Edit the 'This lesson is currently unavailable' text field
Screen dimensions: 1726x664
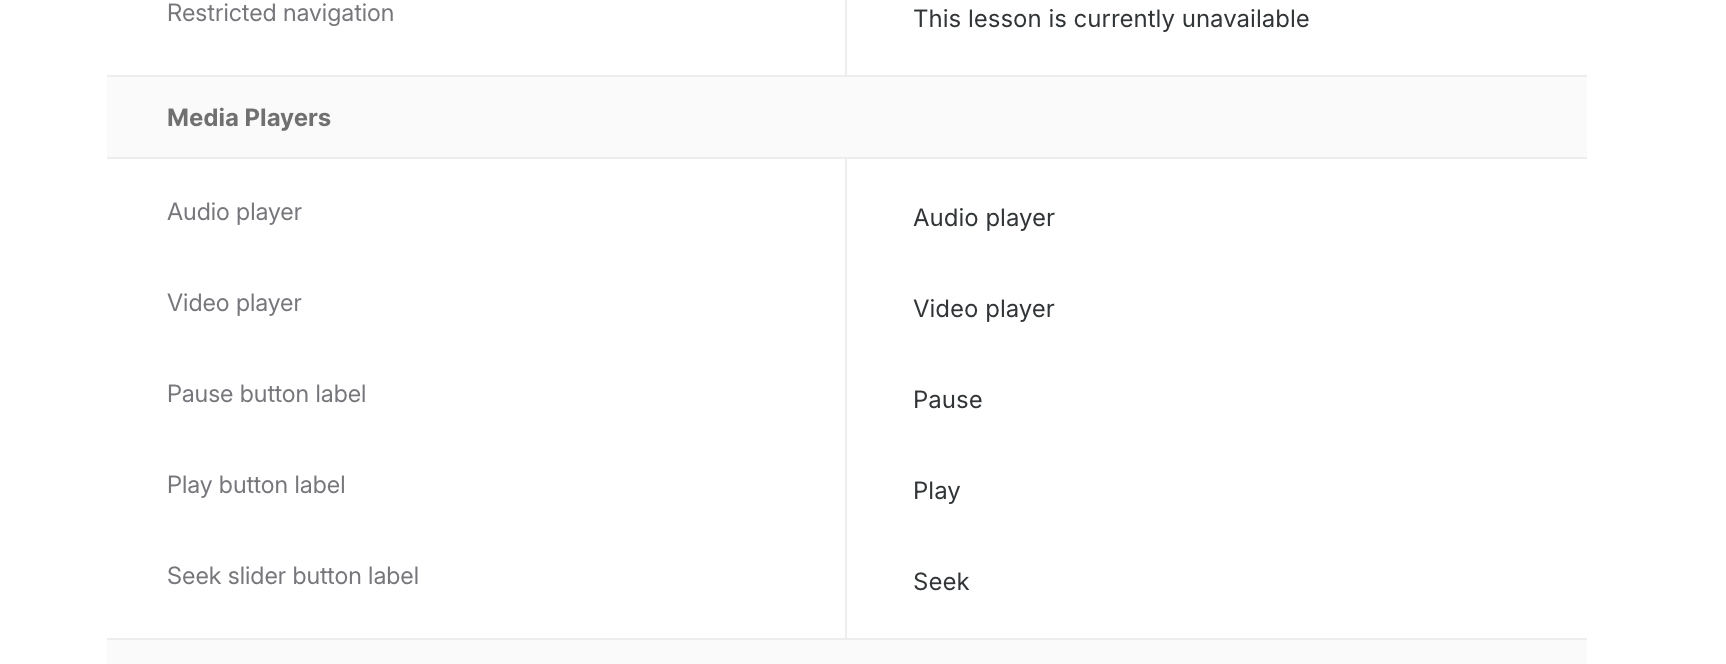[x=1216, y=19]
